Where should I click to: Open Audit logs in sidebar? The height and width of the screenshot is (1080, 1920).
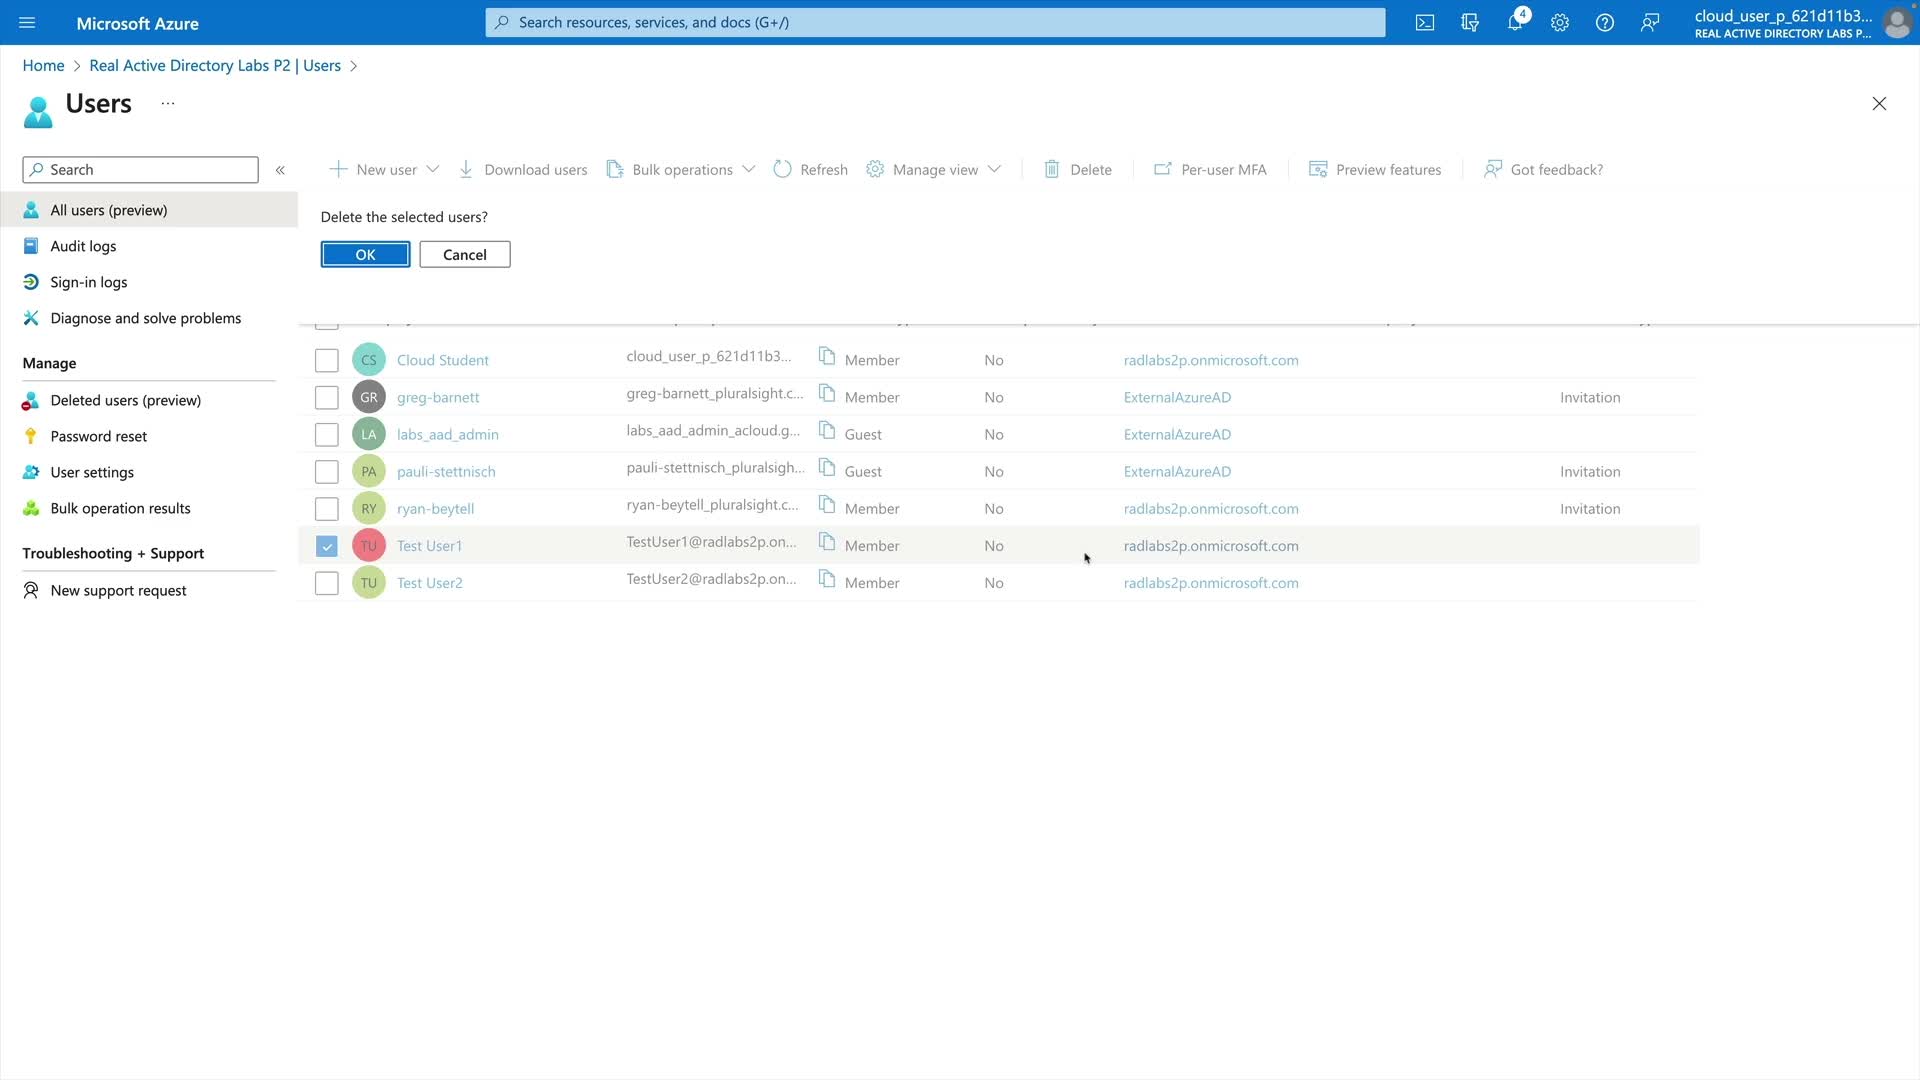pos(83,246)
